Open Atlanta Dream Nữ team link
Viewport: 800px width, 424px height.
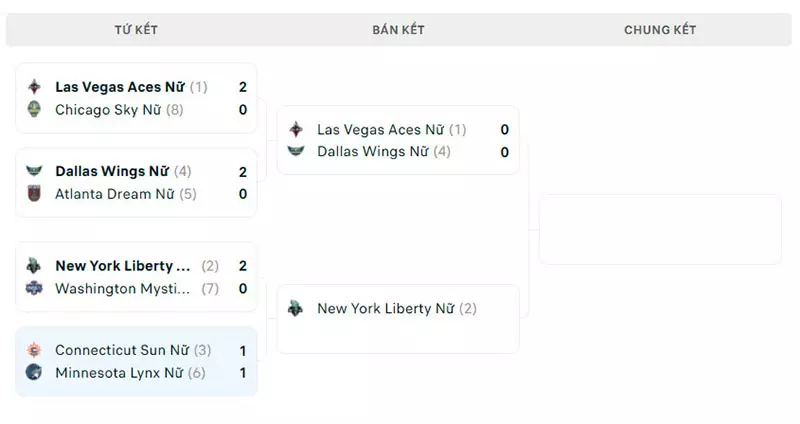point(115,194)
